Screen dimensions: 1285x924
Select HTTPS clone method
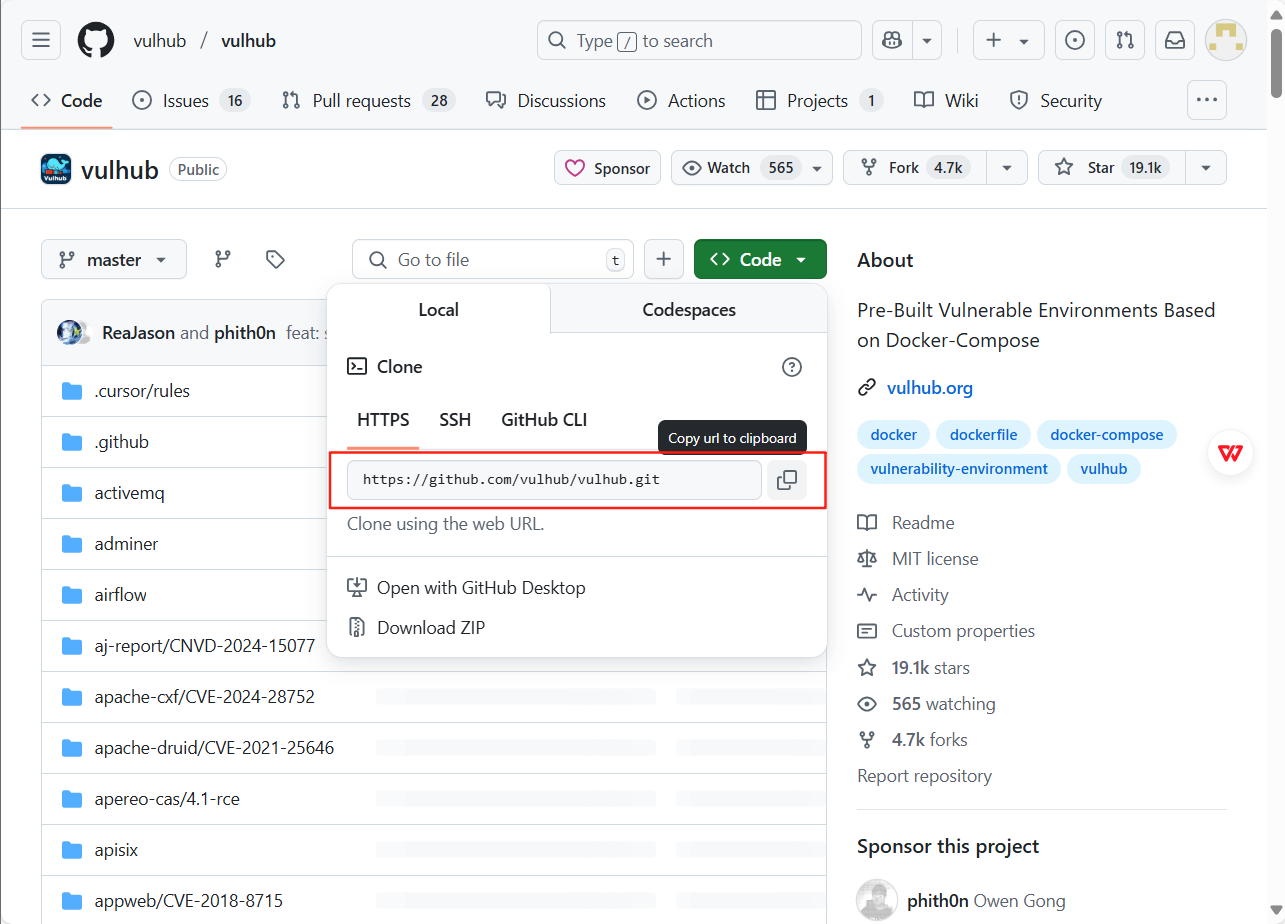pyautogui.click(x=383, y=420)
